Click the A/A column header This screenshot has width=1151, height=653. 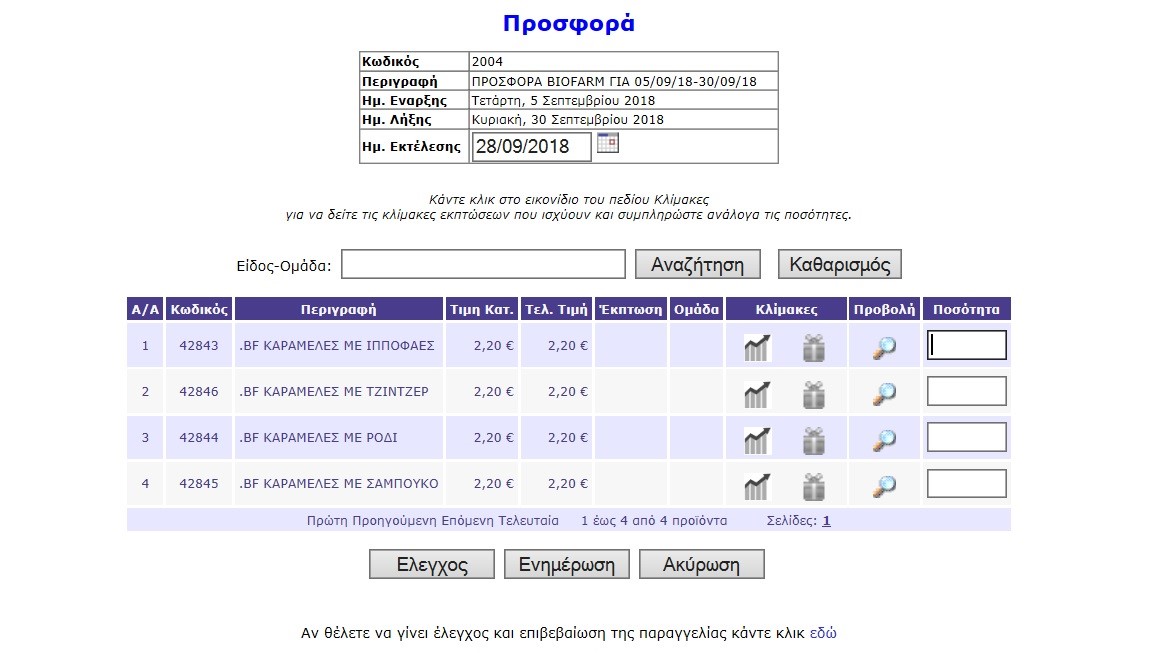point(145,309)
